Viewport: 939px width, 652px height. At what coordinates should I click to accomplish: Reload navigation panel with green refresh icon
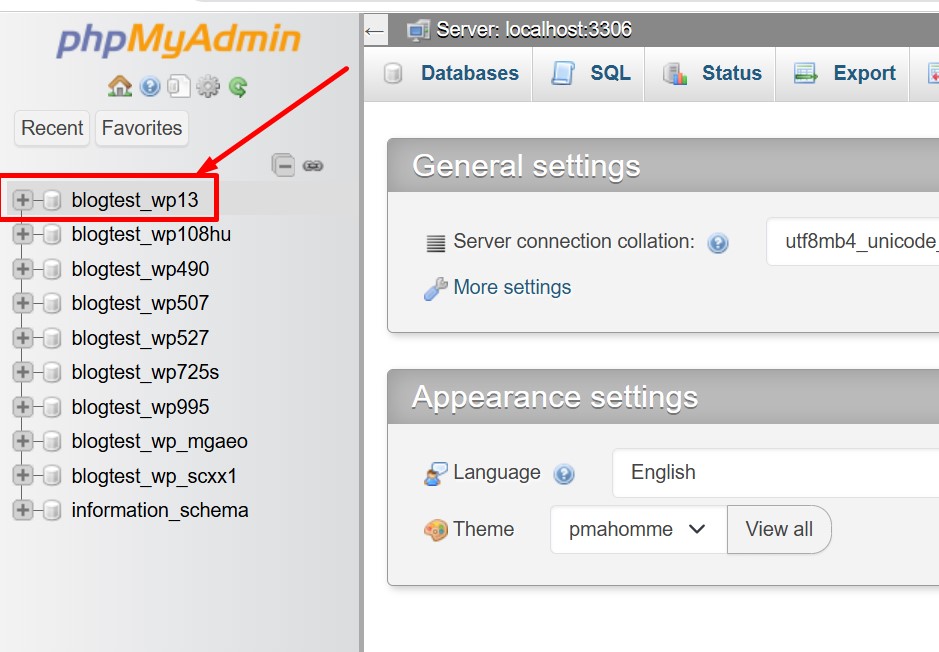(x=238, y=87)
